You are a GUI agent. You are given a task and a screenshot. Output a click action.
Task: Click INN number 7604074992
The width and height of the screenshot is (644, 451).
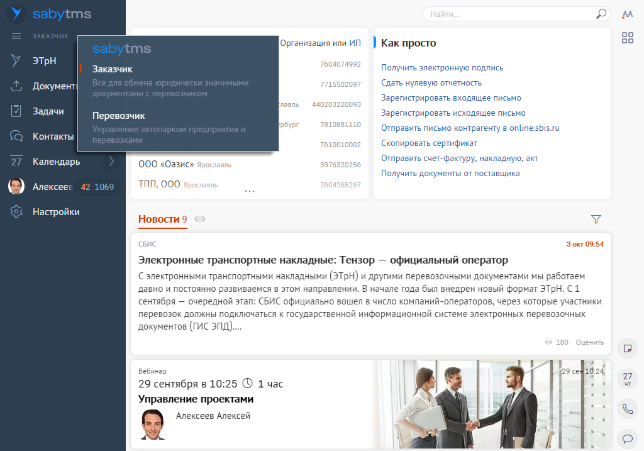pyautogui.click(x=340, y=64)
